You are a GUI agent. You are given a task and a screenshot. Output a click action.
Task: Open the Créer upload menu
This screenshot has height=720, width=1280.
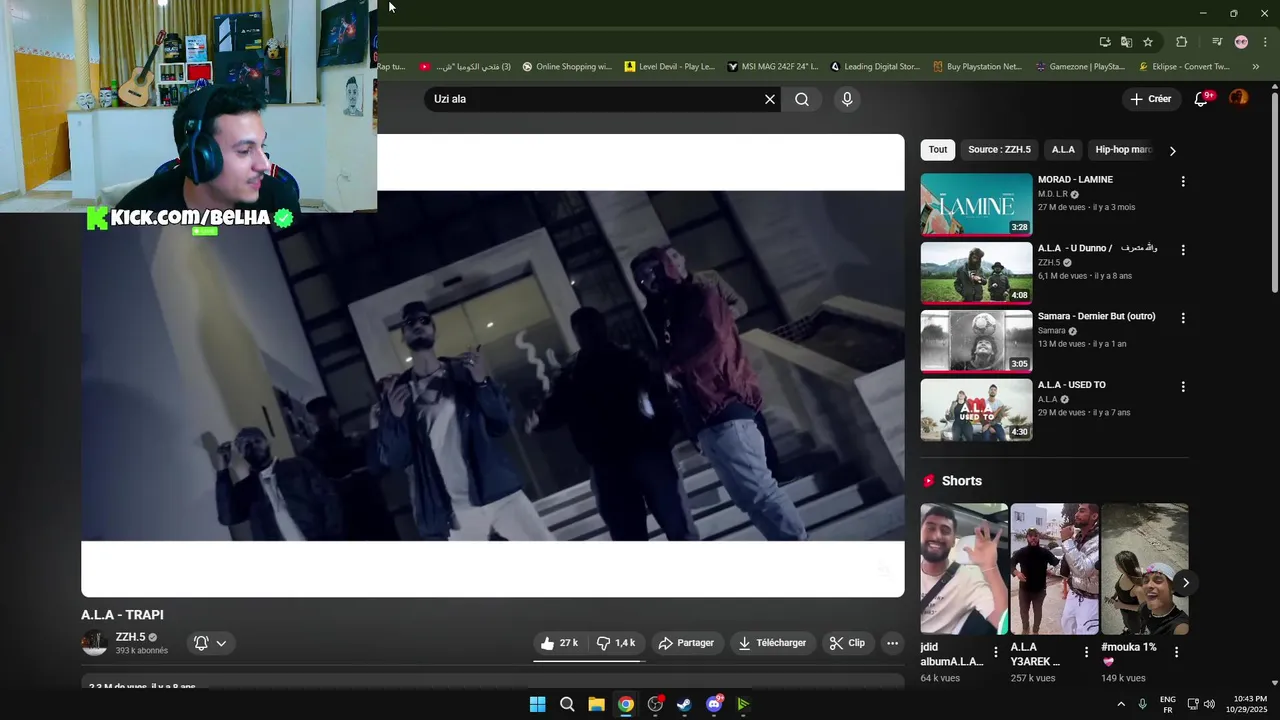1150,99
